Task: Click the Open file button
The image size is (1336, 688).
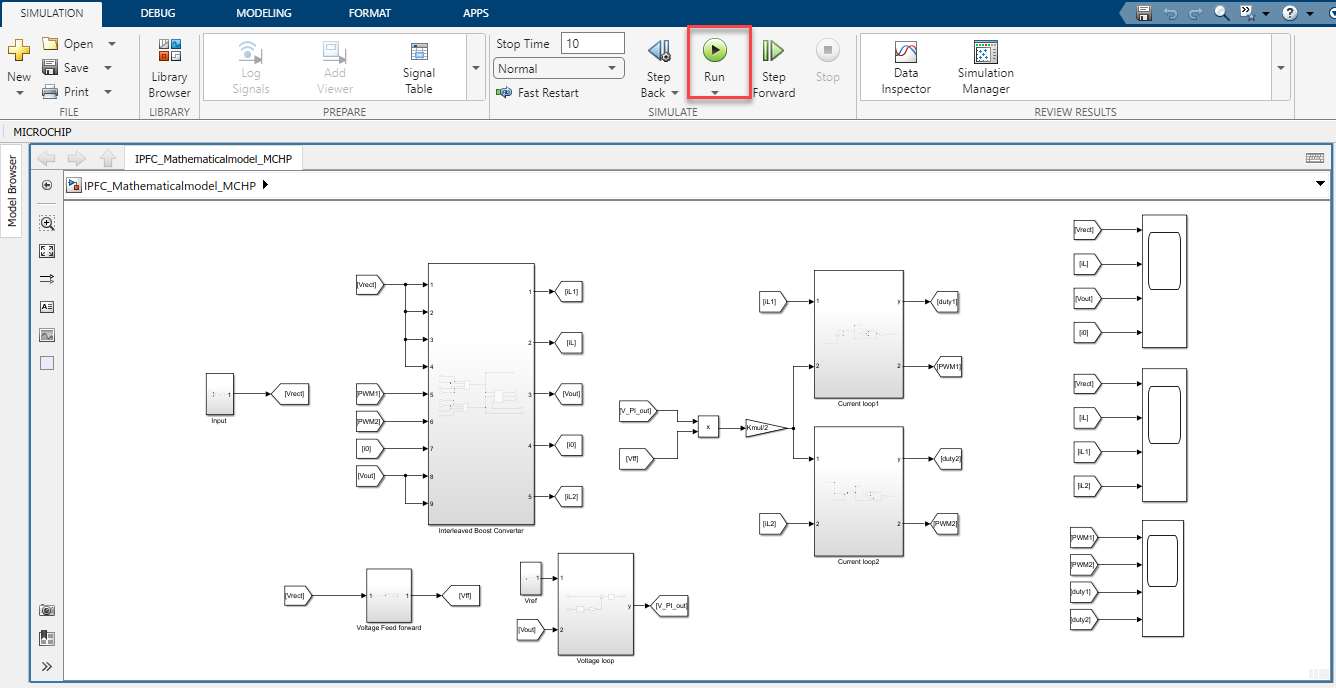Action: (68, 44)
